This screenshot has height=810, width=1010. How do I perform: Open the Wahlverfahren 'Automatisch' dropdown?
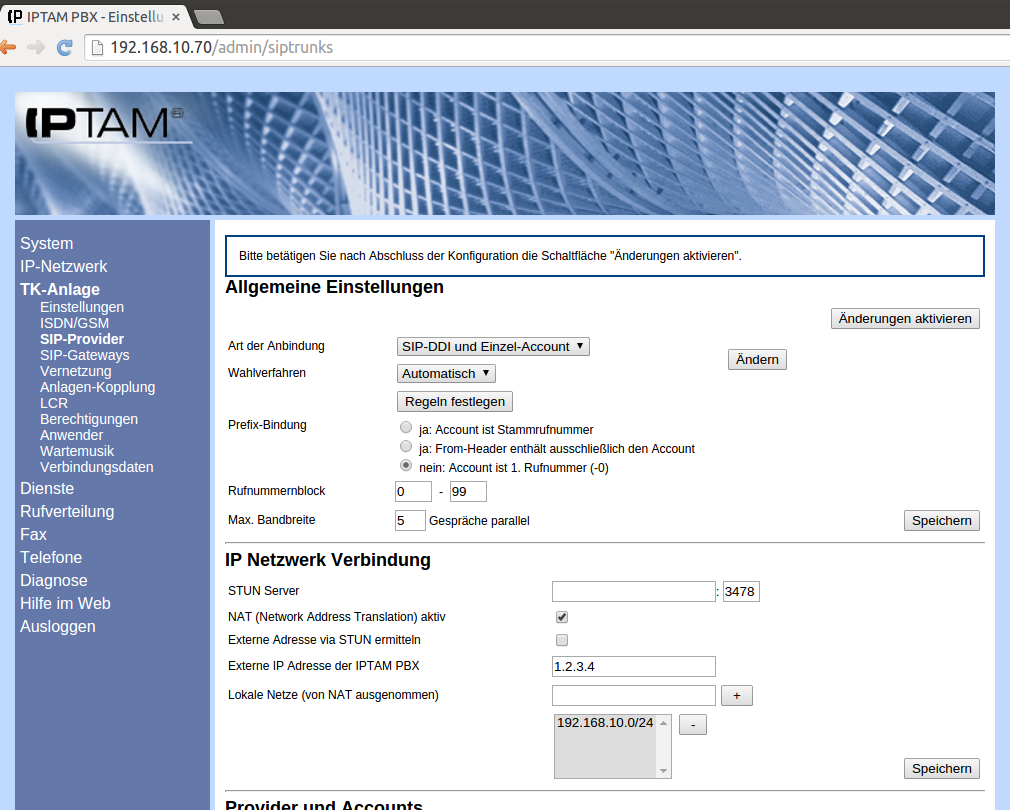tap(446, 374)
